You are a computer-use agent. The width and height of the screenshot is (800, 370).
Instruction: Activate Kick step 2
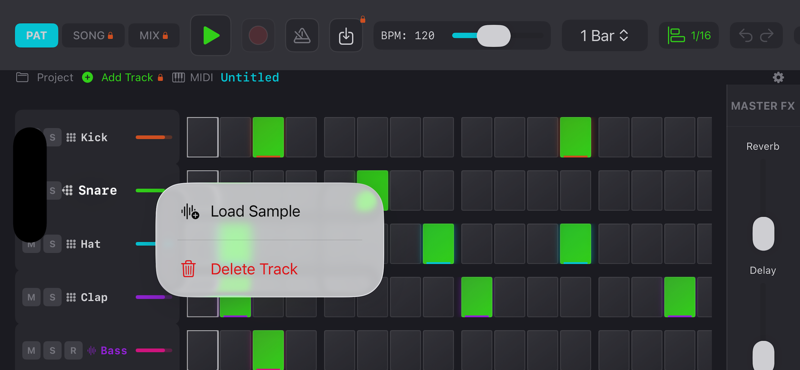235,137
